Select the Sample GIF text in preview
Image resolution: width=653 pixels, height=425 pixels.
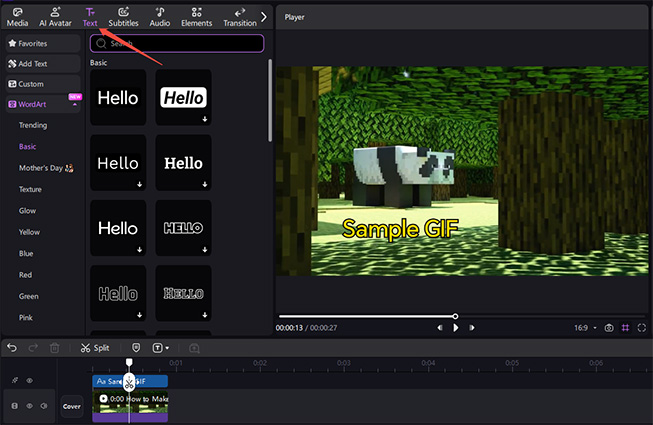[x=400, y=229]
